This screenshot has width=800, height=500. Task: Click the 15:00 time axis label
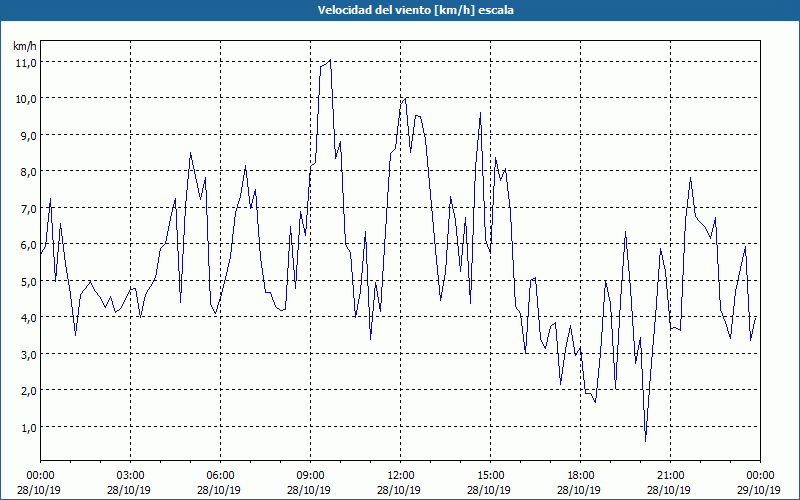tap(490, 476)
